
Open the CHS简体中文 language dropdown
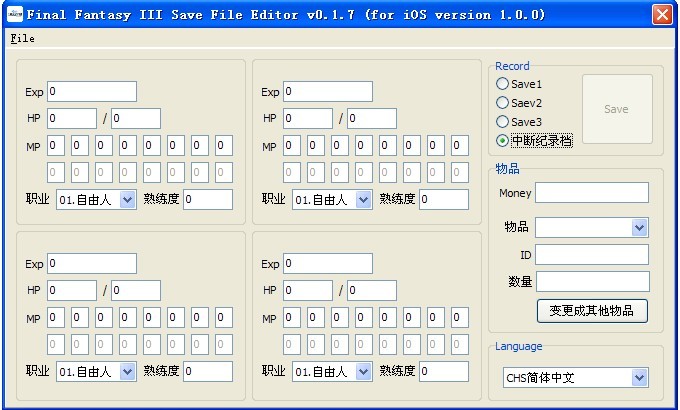coord(576,378)
